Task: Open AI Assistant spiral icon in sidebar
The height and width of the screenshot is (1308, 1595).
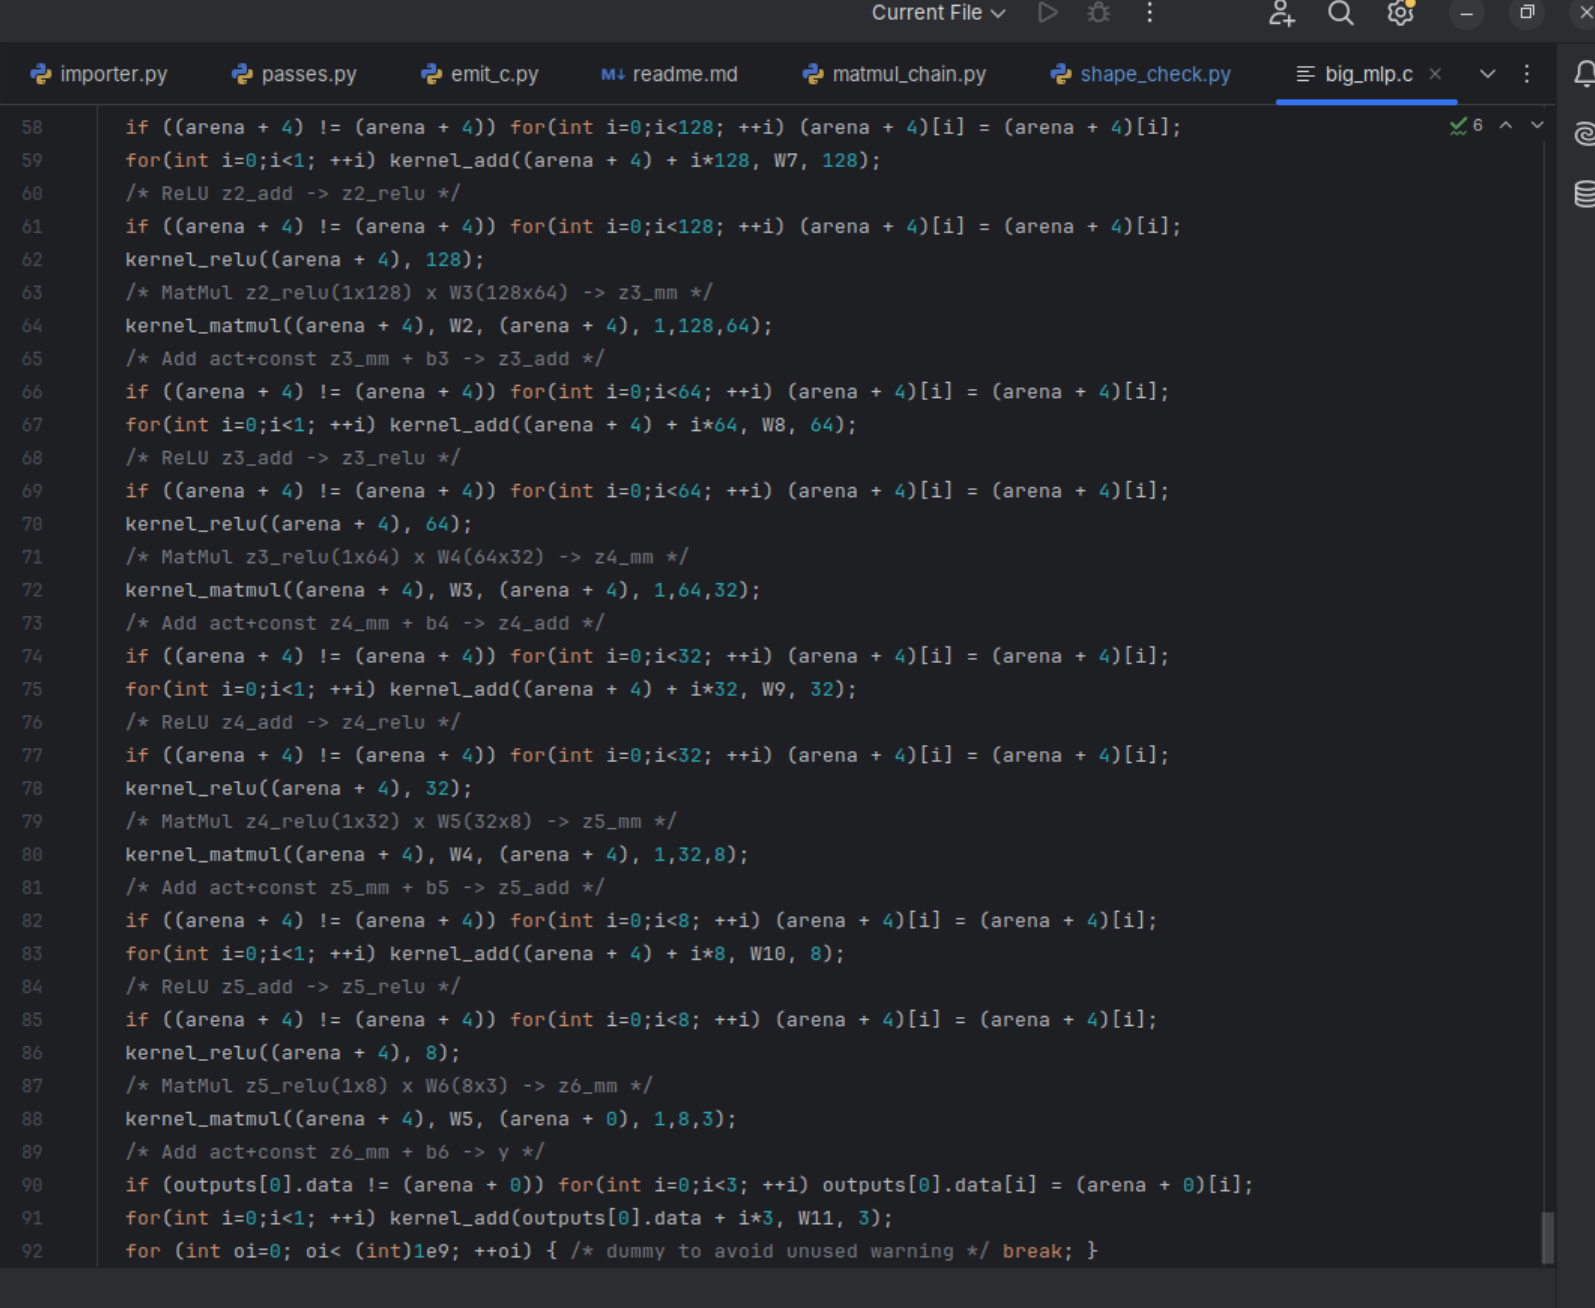Action: 1584,134
